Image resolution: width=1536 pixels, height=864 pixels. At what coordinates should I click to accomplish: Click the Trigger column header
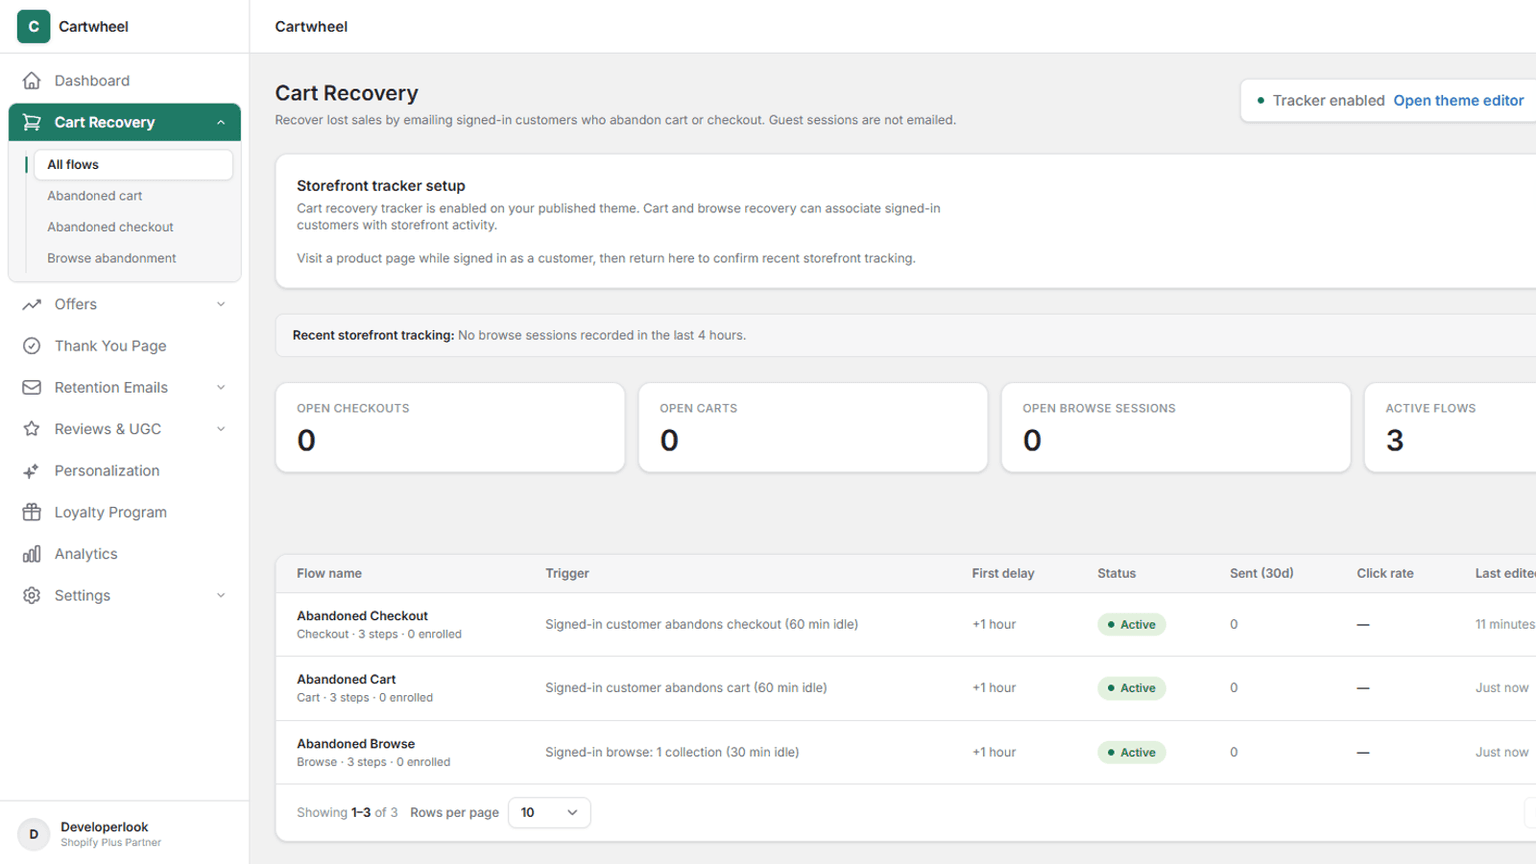coord(567,573)
